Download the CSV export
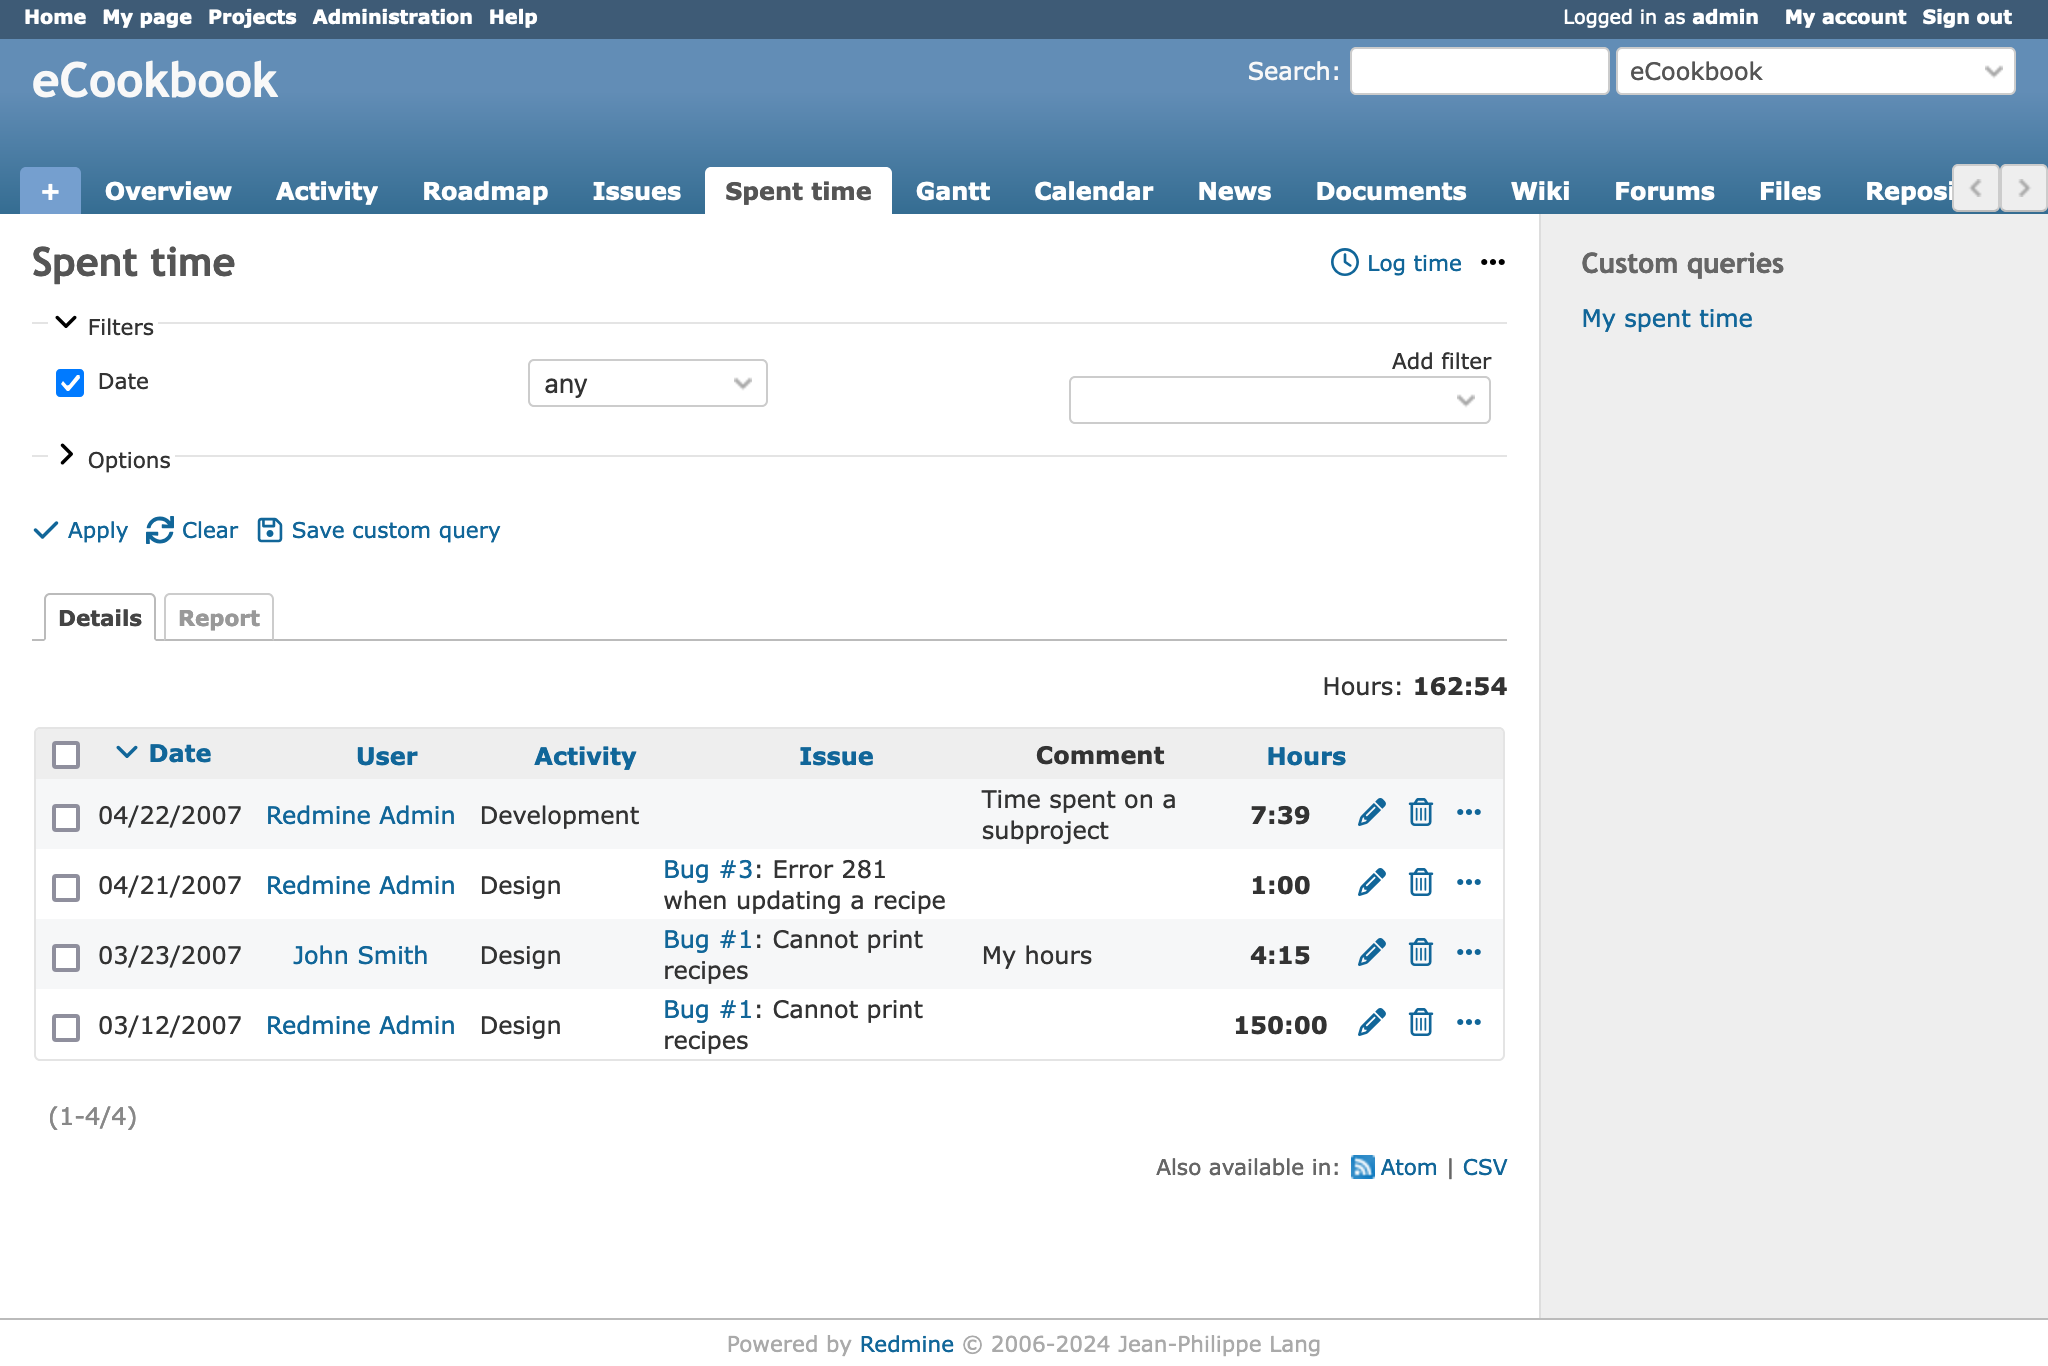 (1484, 1167)
